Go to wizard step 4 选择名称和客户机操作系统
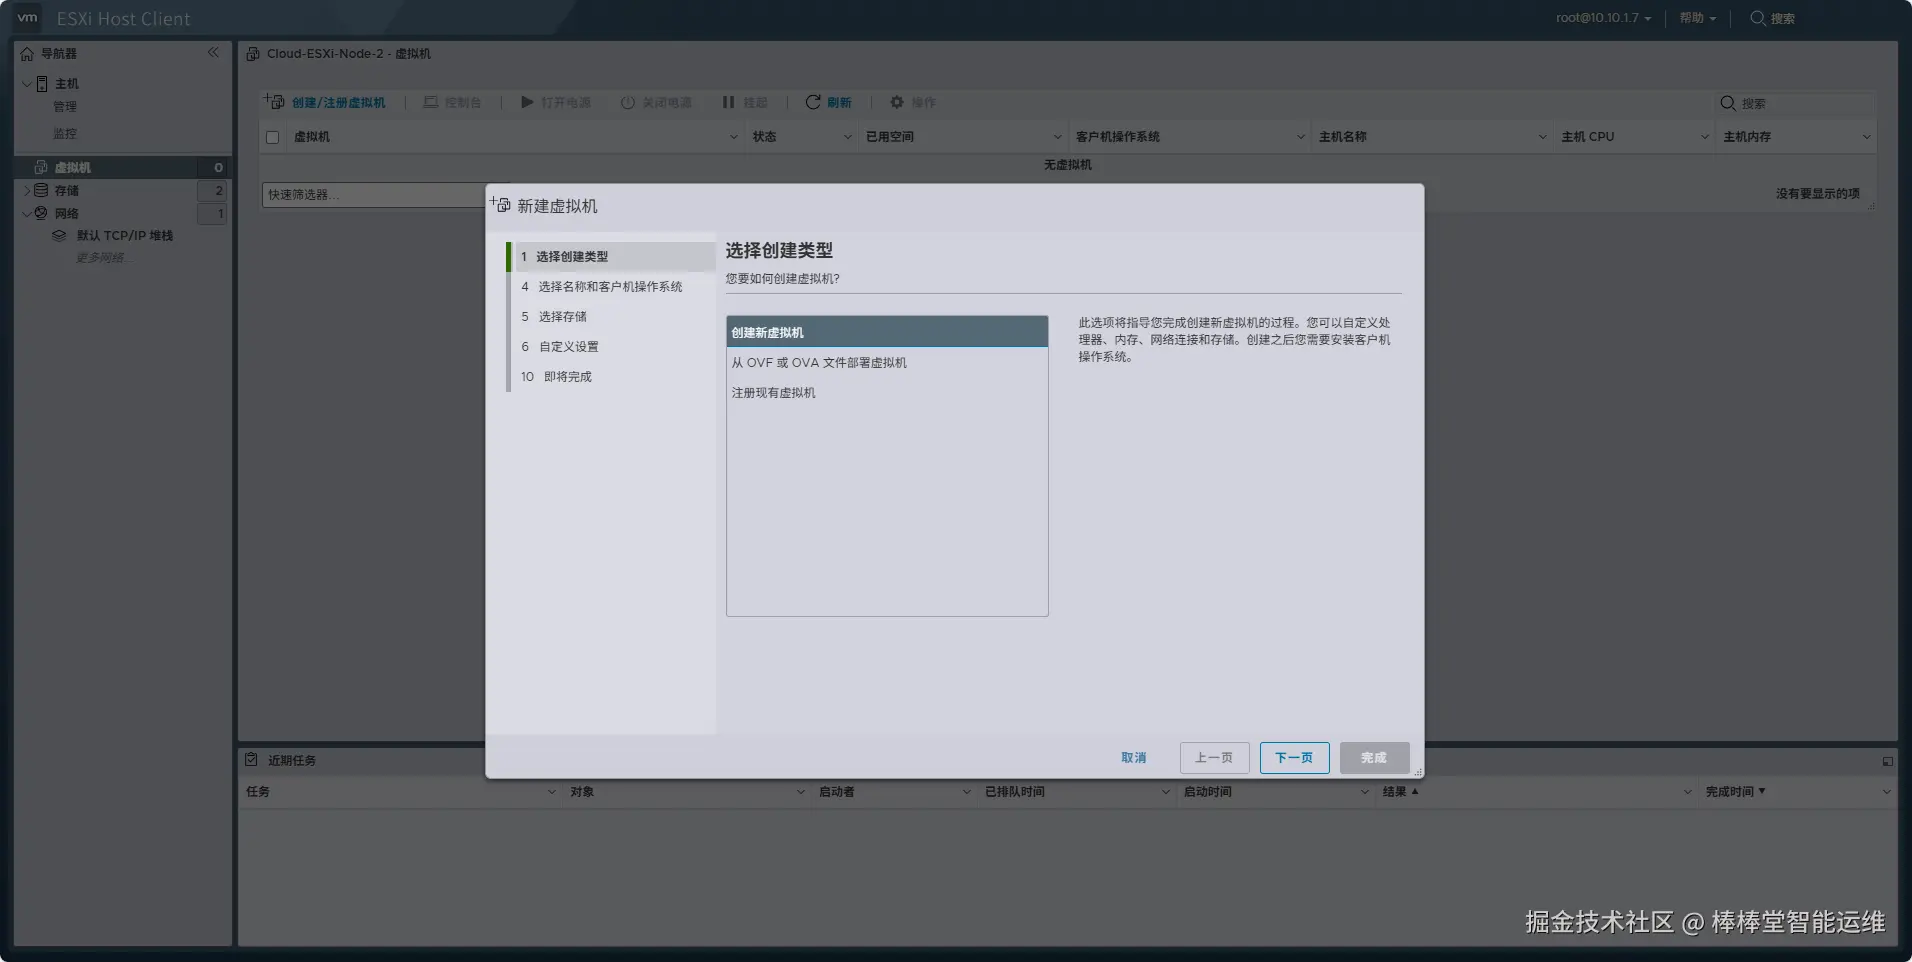 612,287
